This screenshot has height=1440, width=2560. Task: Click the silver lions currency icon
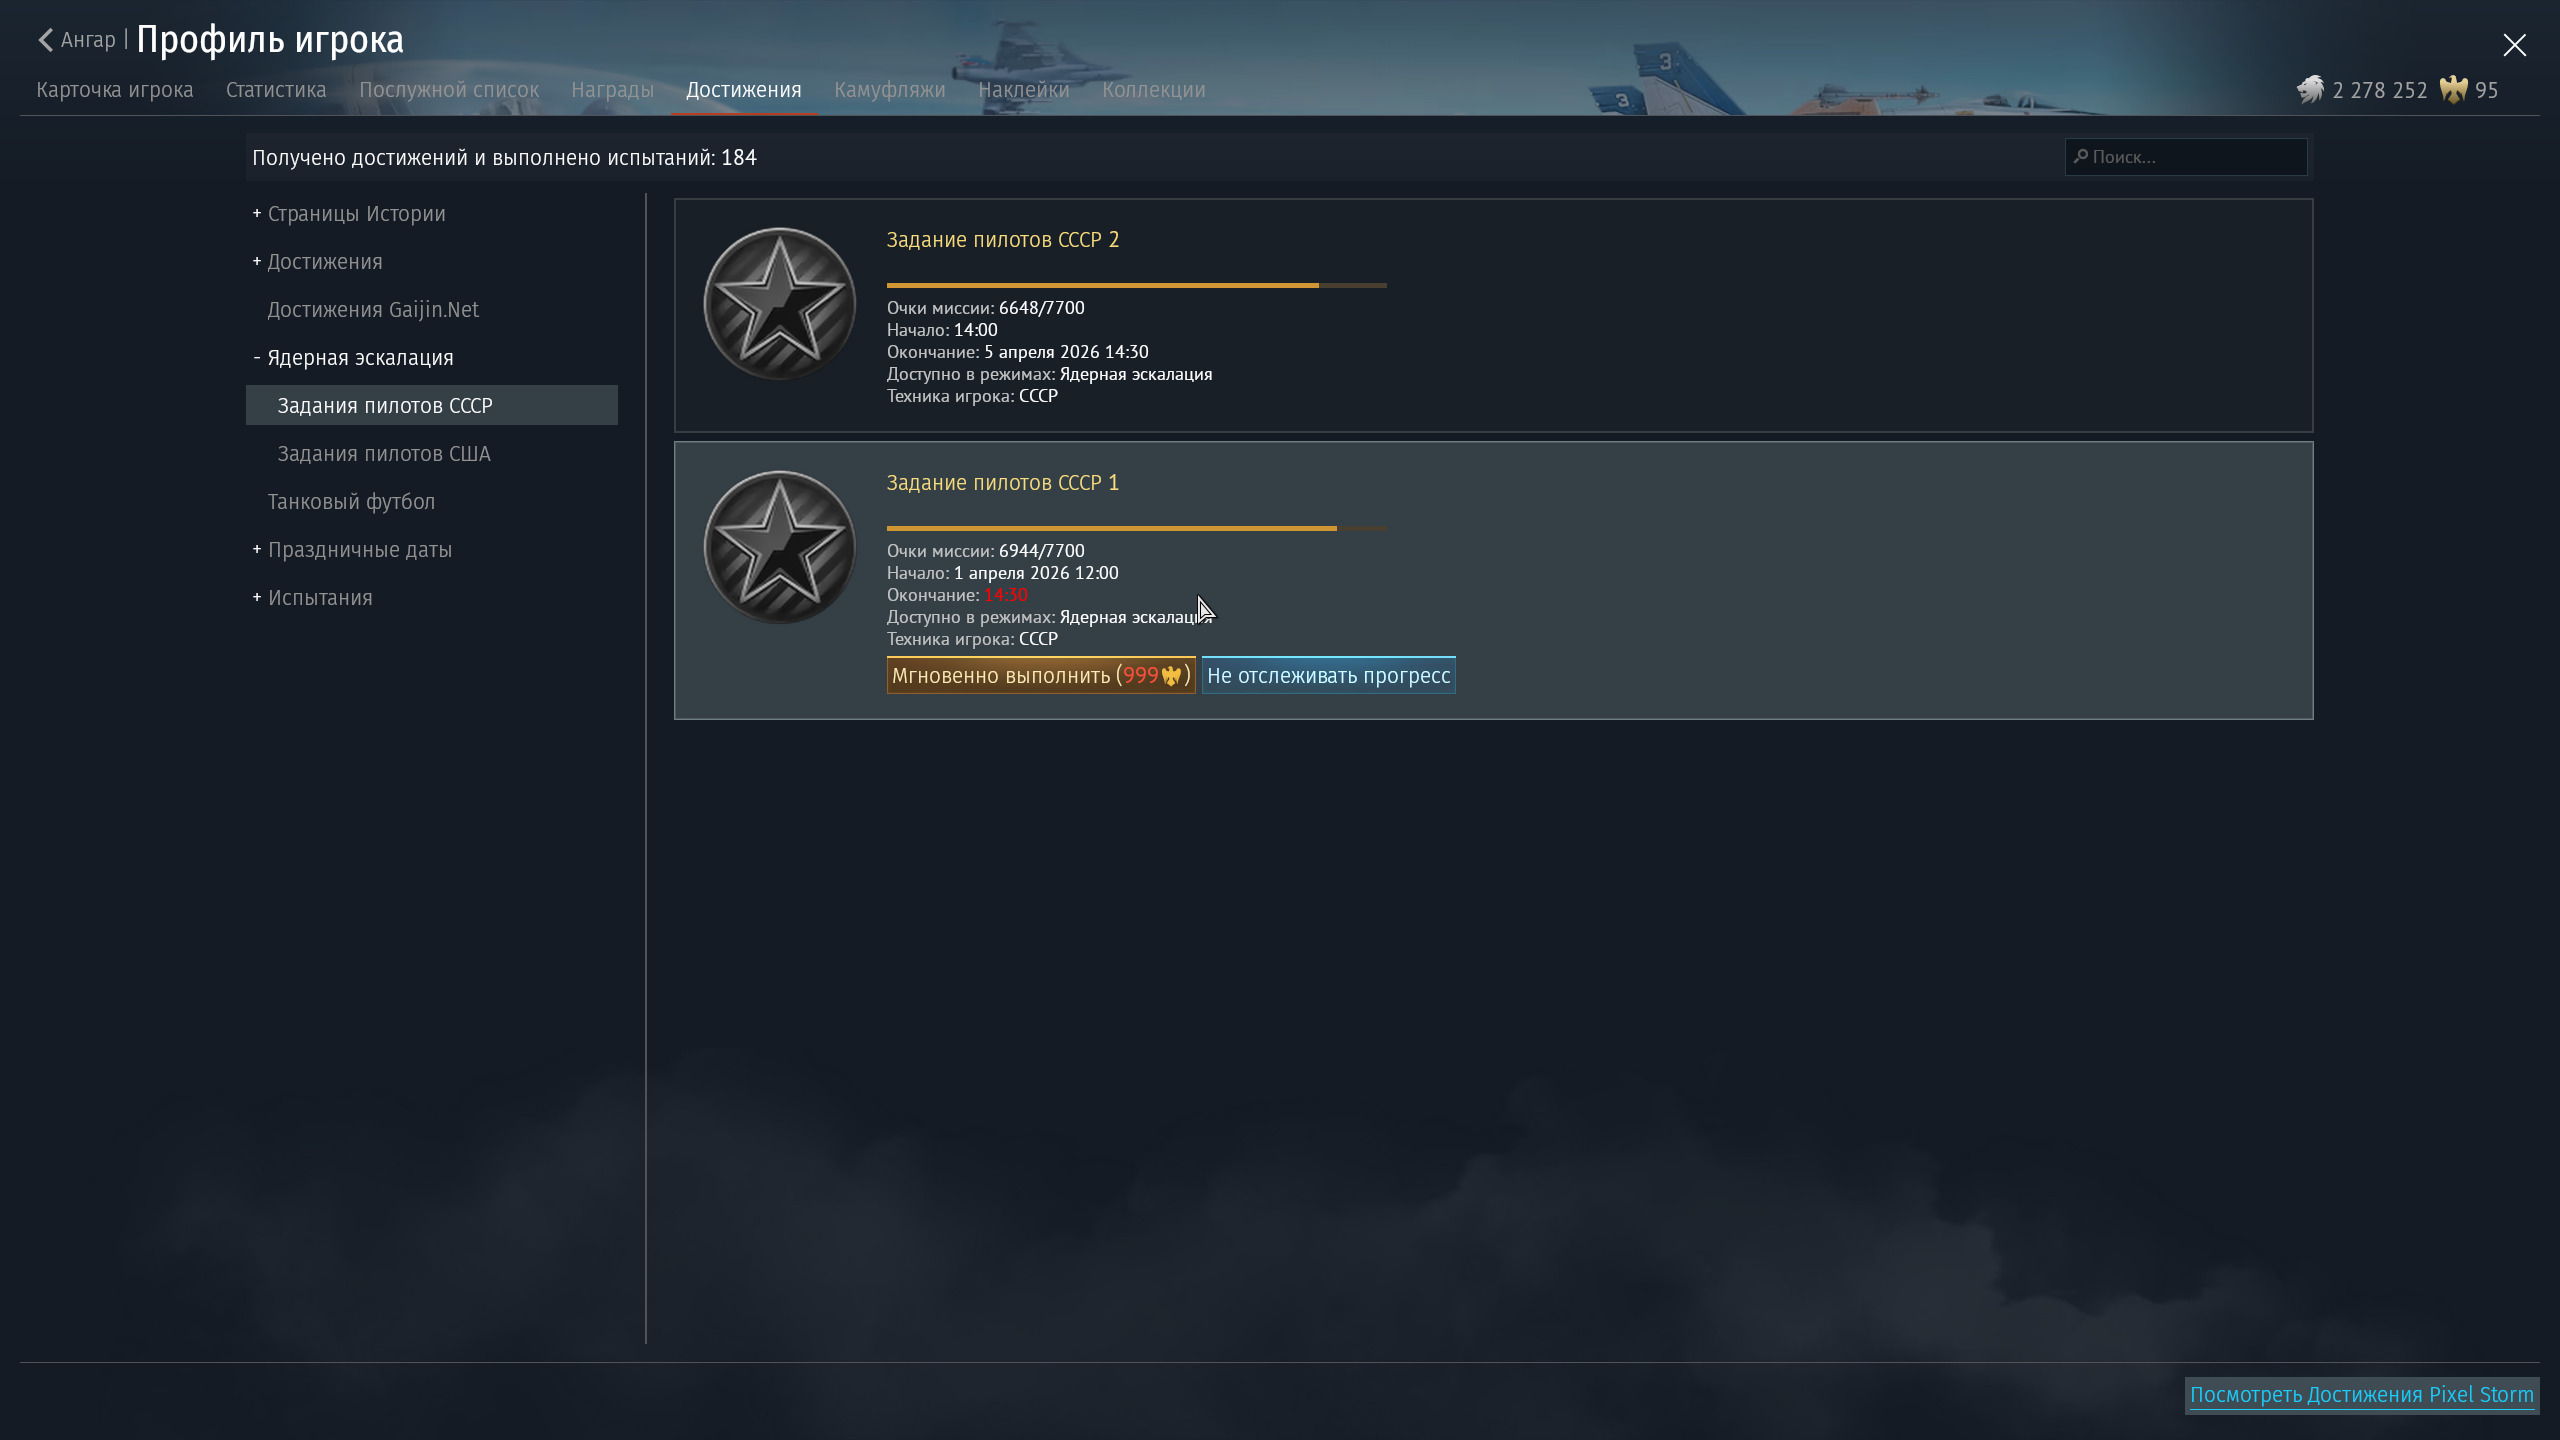[2310, 90]
